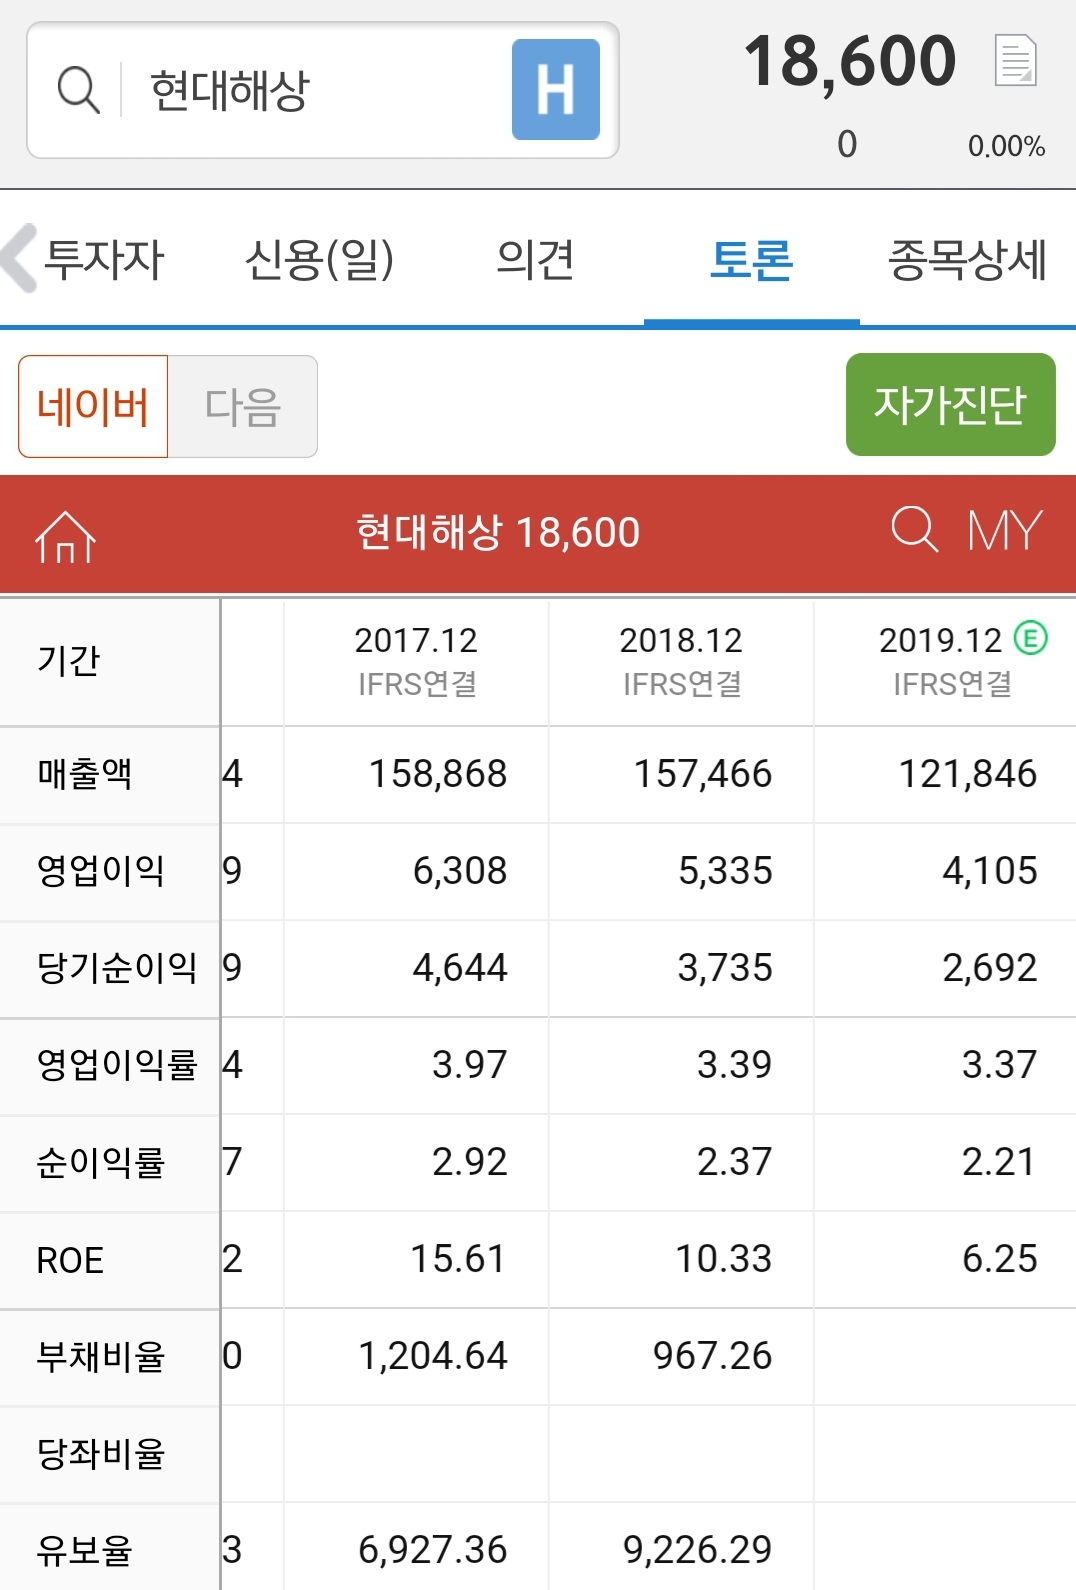Select the 6.25 ROE value
The image size is (1076, 1590).
[x=1000, y=1259]
